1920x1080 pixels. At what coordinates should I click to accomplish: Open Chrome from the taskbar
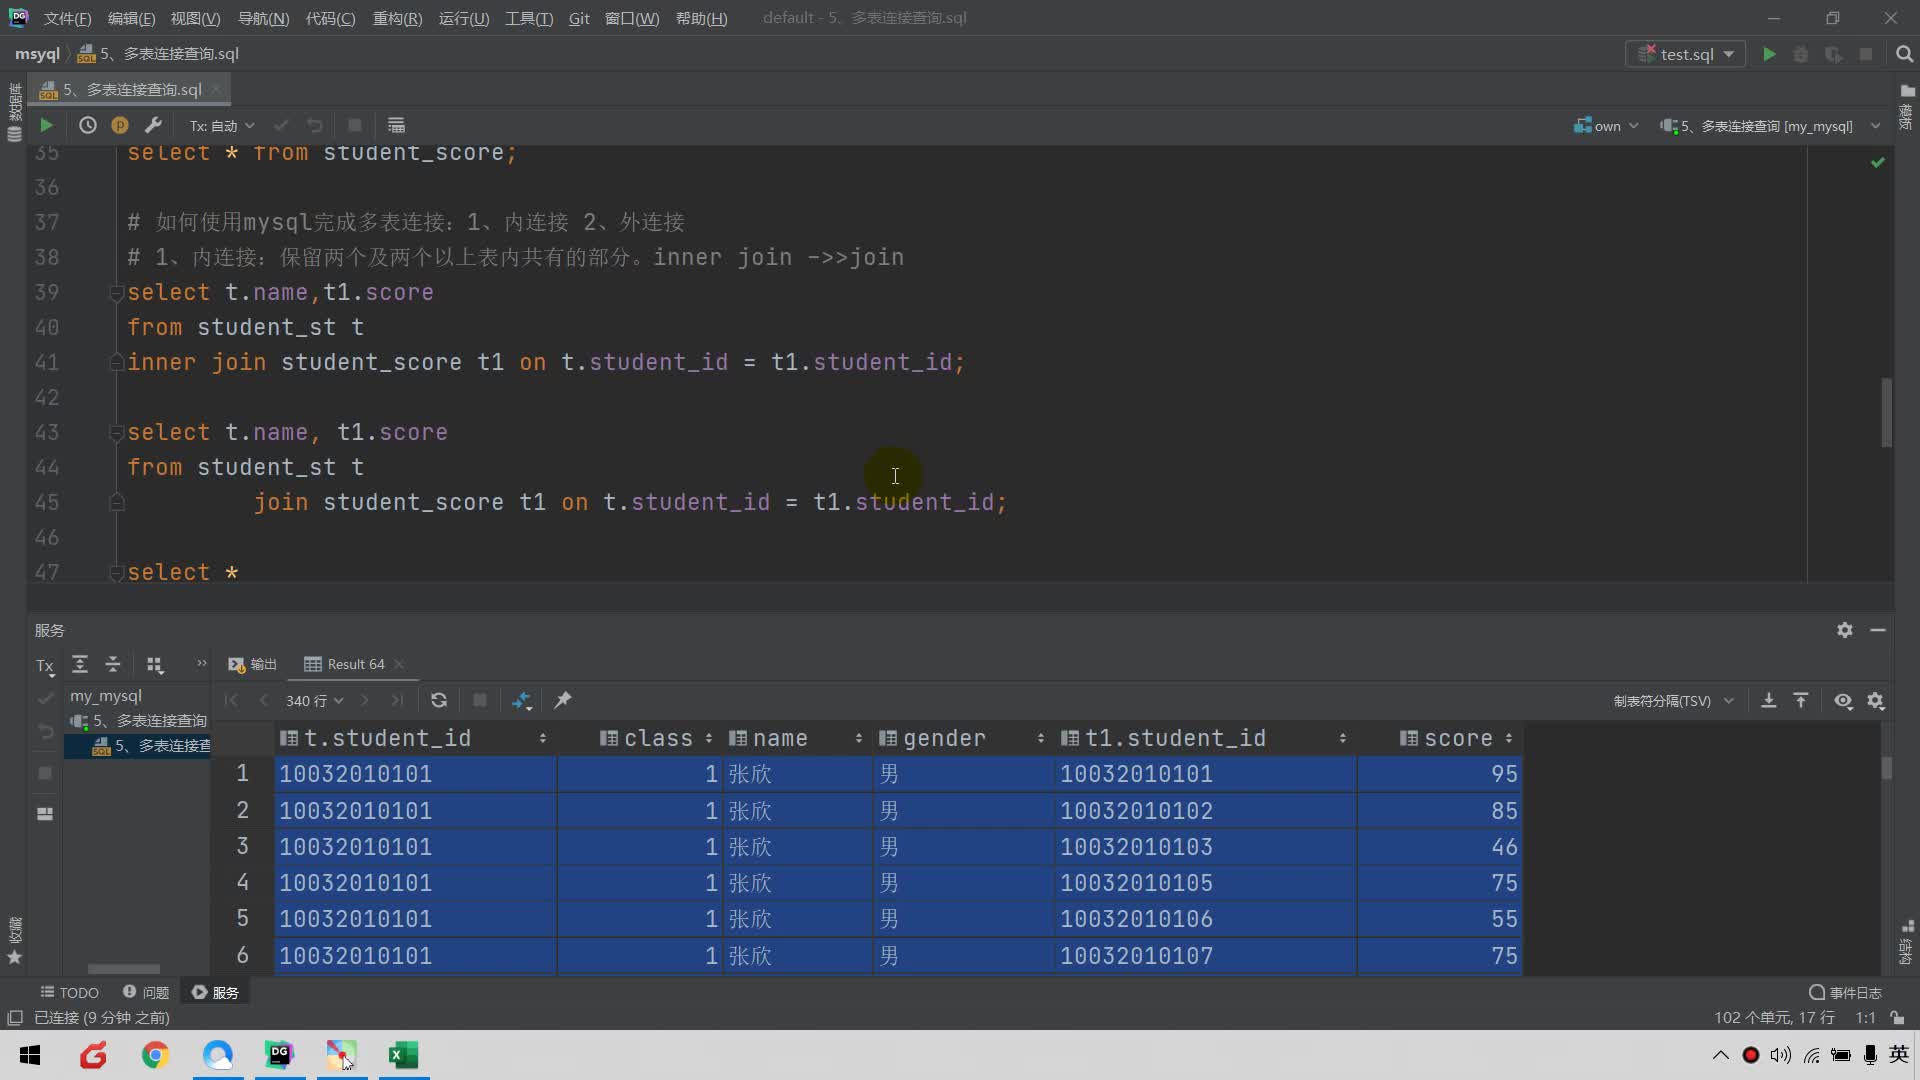(x=155, y=1054)
